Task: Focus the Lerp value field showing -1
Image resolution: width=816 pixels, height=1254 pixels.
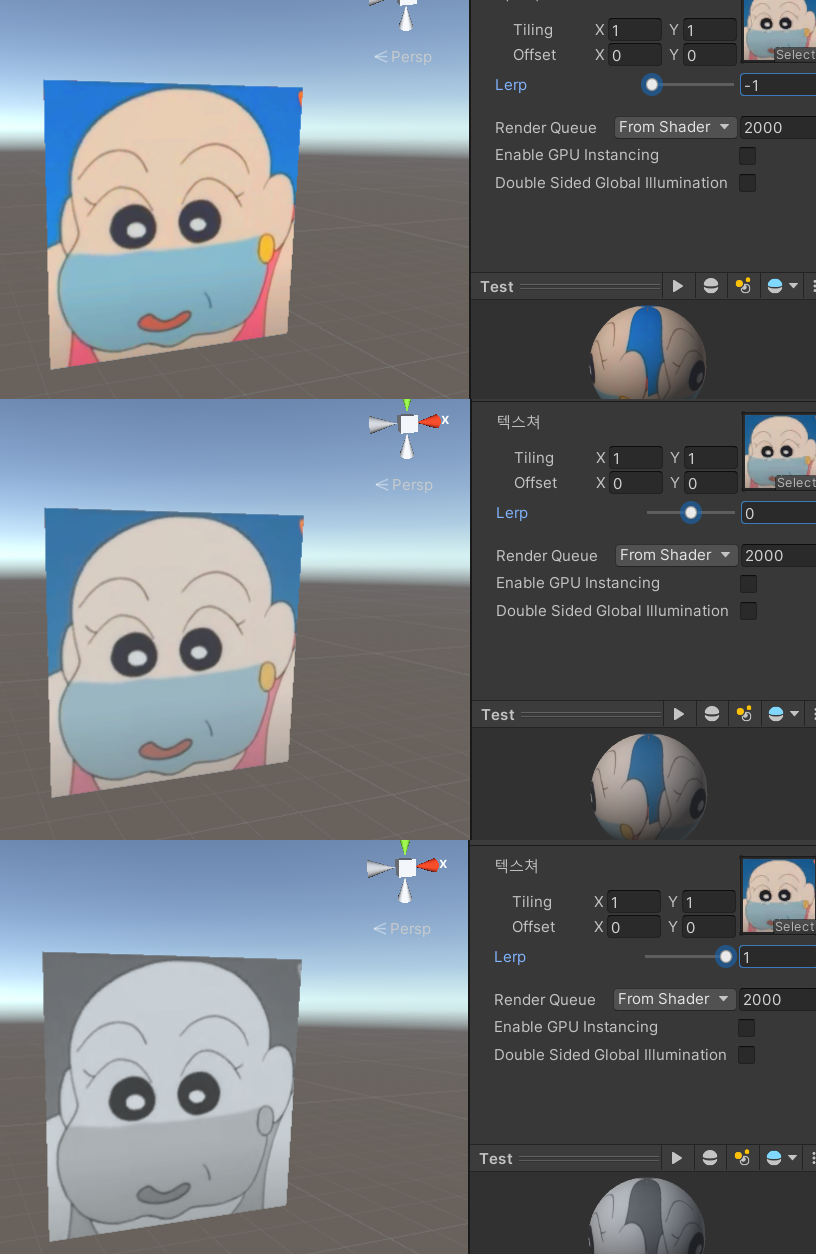Action: tap(778, 85)
